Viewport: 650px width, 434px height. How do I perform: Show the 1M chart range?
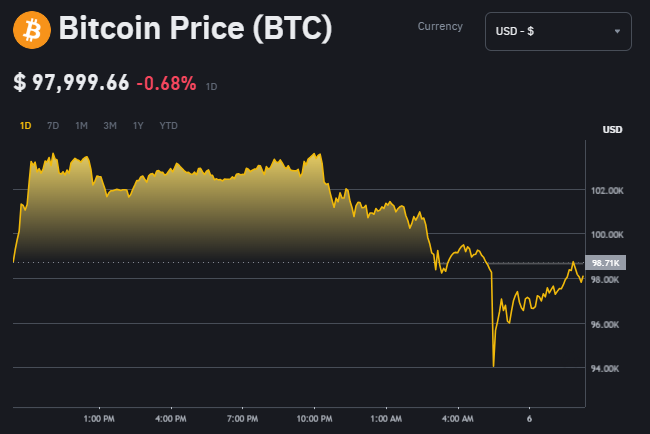point(82,126)
